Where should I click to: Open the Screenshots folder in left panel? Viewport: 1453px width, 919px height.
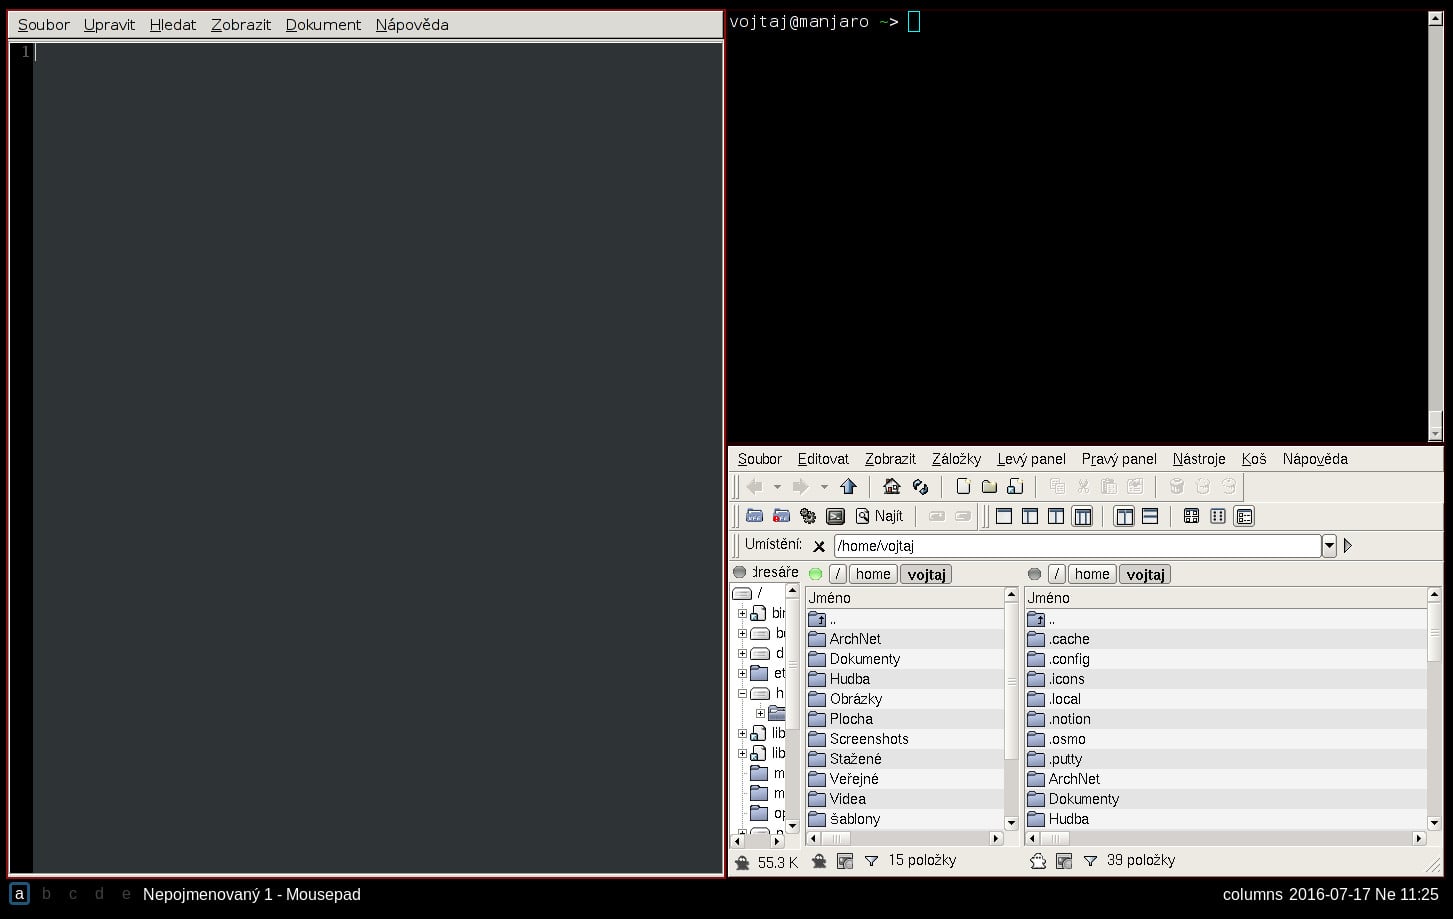(x=868, y=739)
